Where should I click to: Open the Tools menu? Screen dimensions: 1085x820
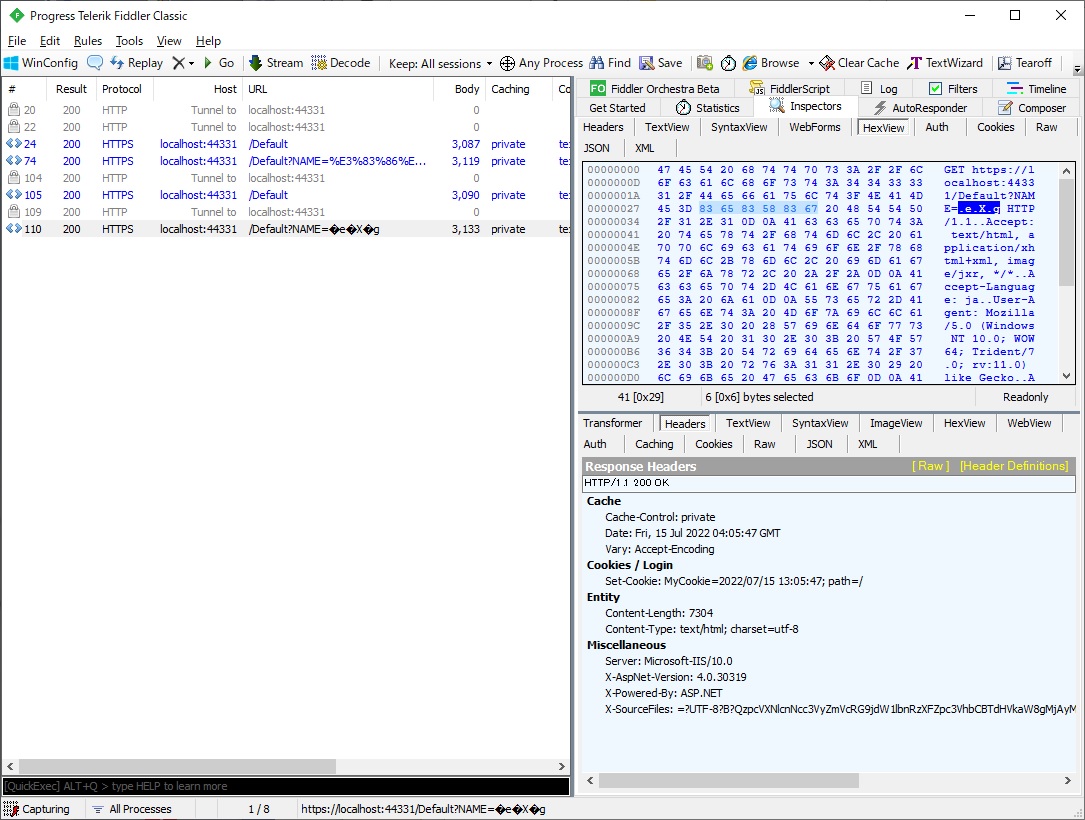click(129, 41)
